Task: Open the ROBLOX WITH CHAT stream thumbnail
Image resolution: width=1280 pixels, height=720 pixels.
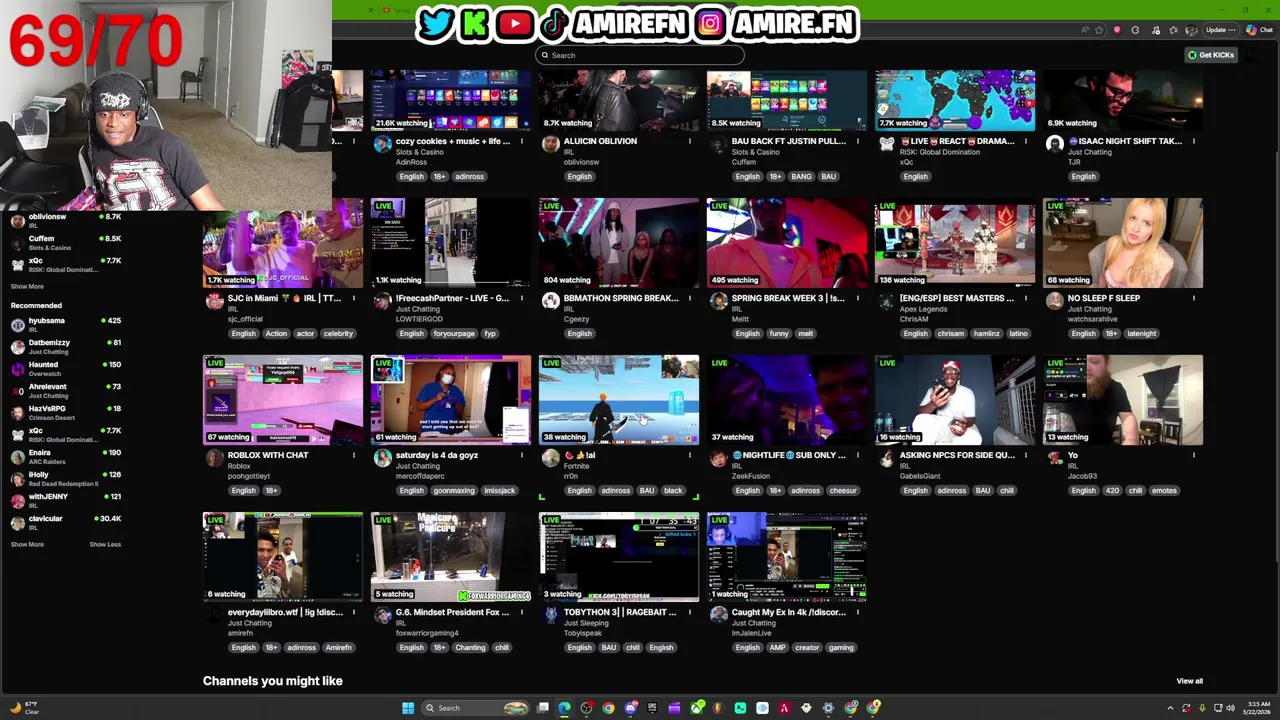Action: pos(283,400)
